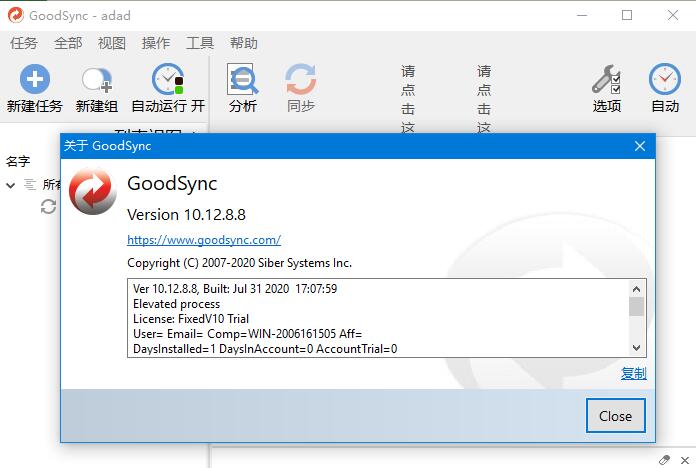Viewport: 696px width, 468px height.
Task: Close the bottom panel with the X icon
Action: 685,460
